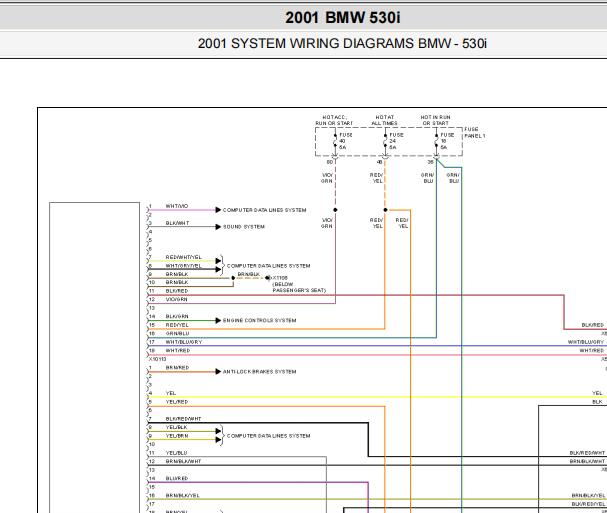Click the "YEL/BRN" wire label
Screen dimensions: 607x513
point(177,436)
